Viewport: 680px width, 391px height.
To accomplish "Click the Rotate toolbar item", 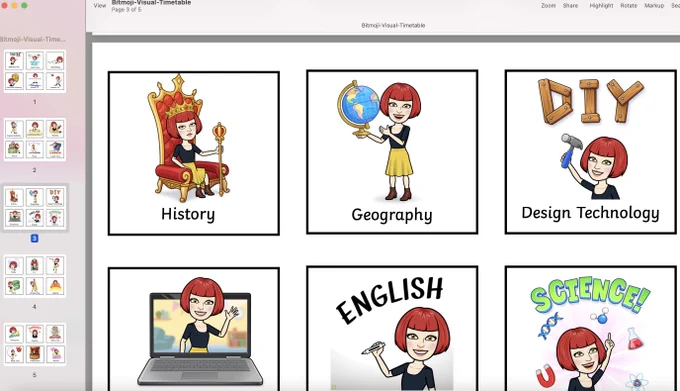I will [x=628, y=6].
